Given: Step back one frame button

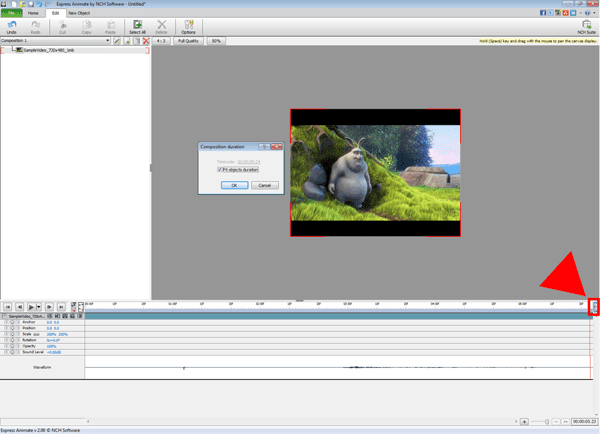Looking at the screenshot, I should coord(20,307).
